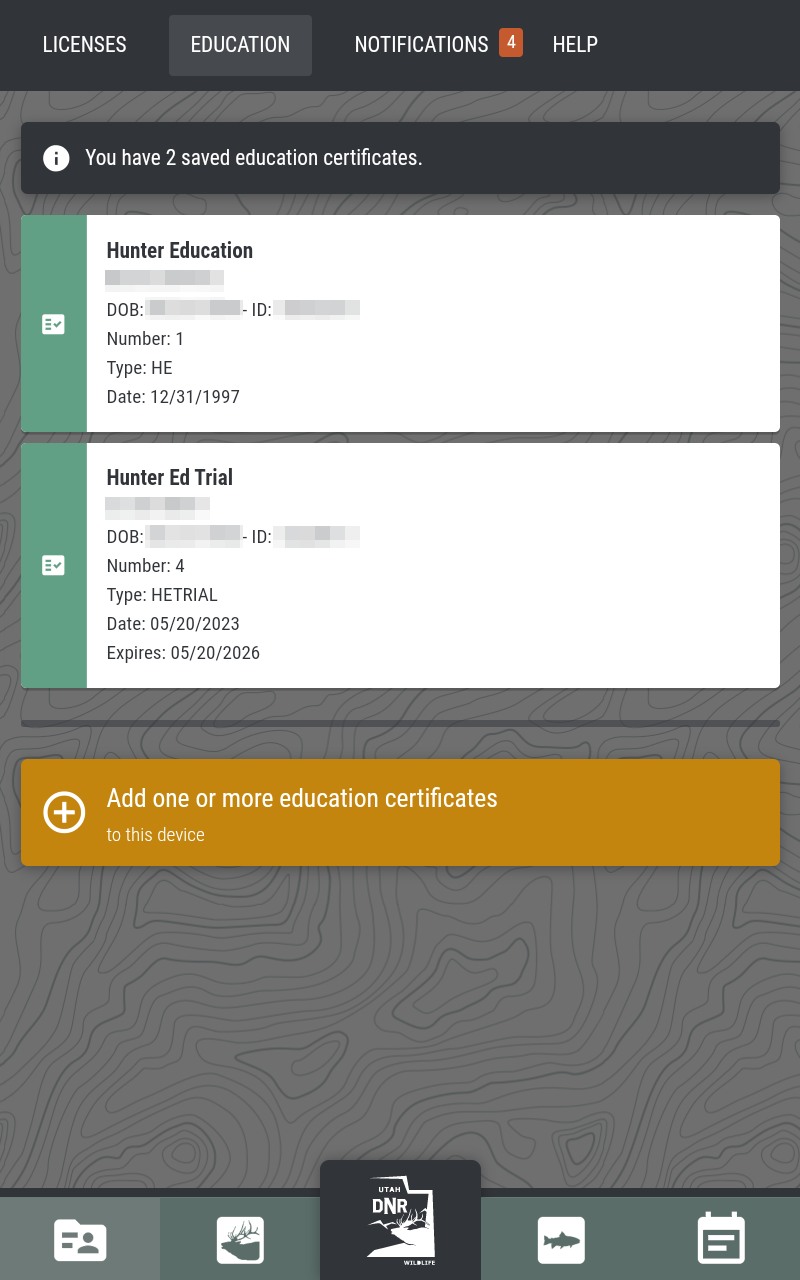Viewport: 800px width, 1280px height.
Task: Click the '2 saved education certificates' message
Action: 254,158
